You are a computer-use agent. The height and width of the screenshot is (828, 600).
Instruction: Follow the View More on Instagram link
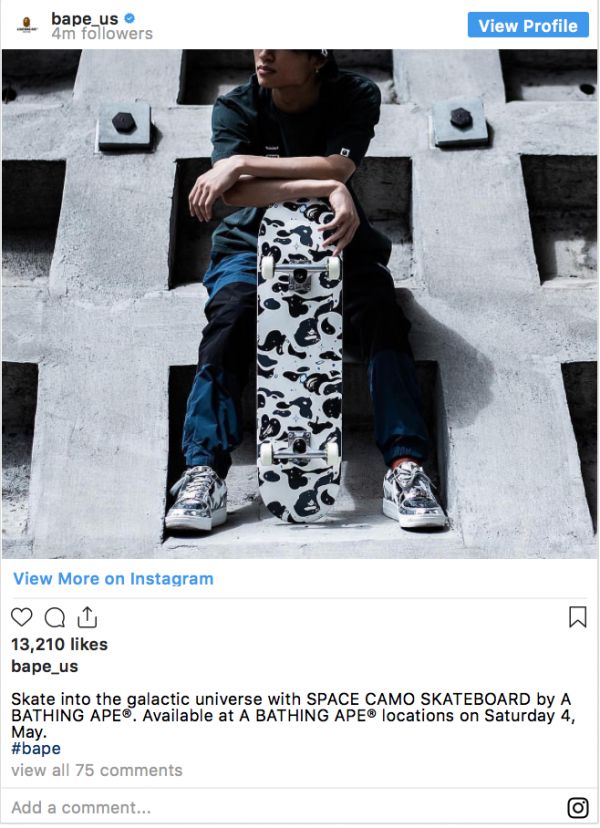[113, 579]
